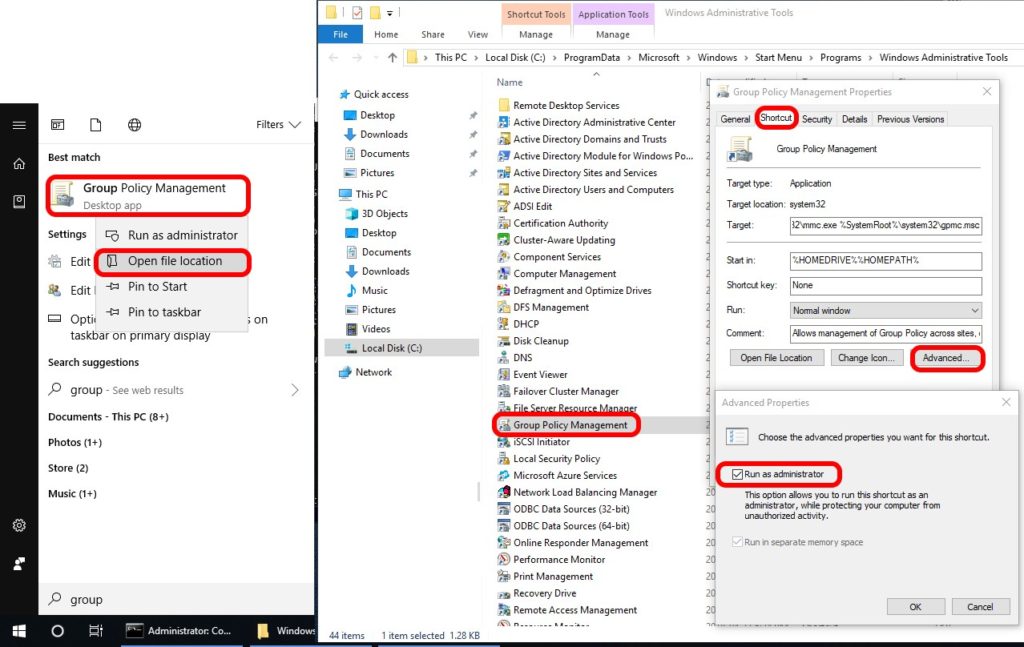Open the Start menu hamburger icon
The image size is (1024, 647).
pos(19,125)
